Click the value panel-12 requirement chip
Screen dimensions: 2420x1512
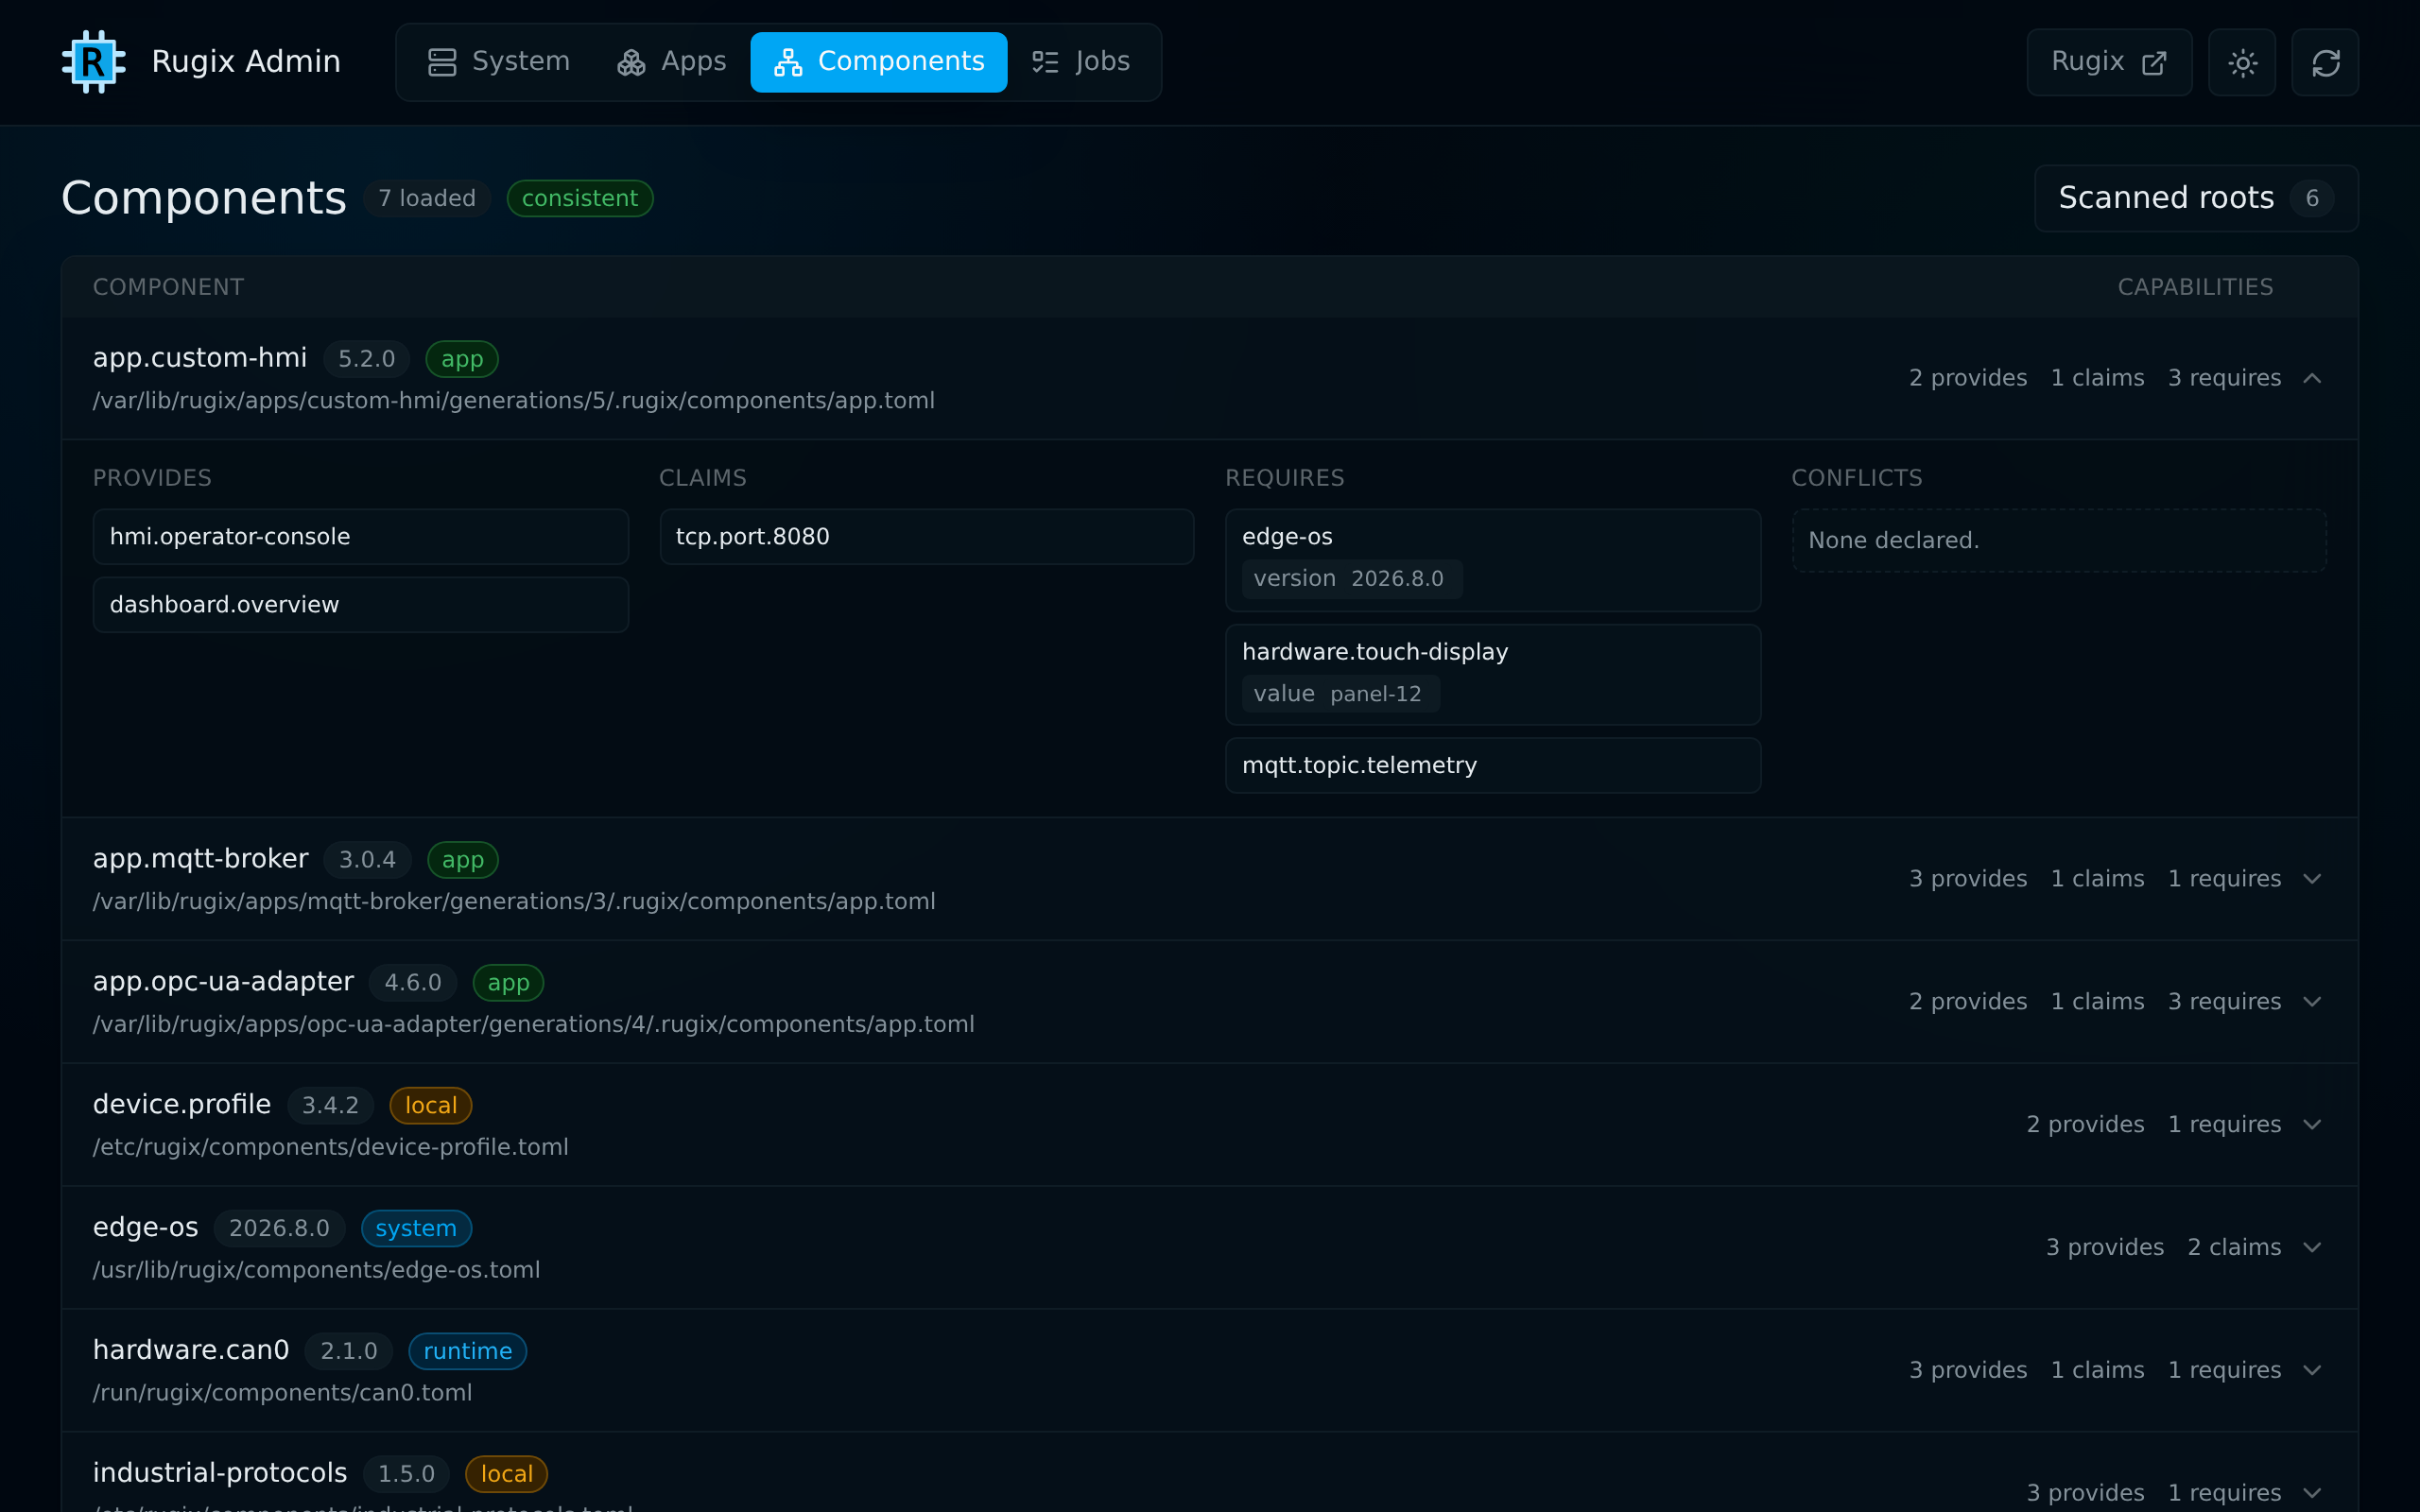point(1341,694)
